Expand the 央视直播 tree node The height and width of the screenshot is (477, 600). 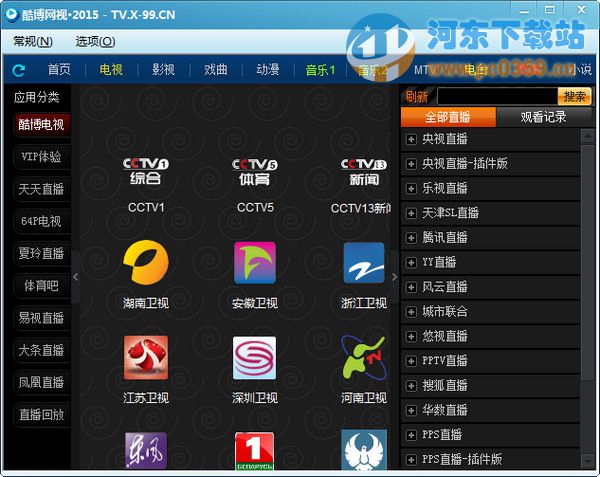click(411, 139)
